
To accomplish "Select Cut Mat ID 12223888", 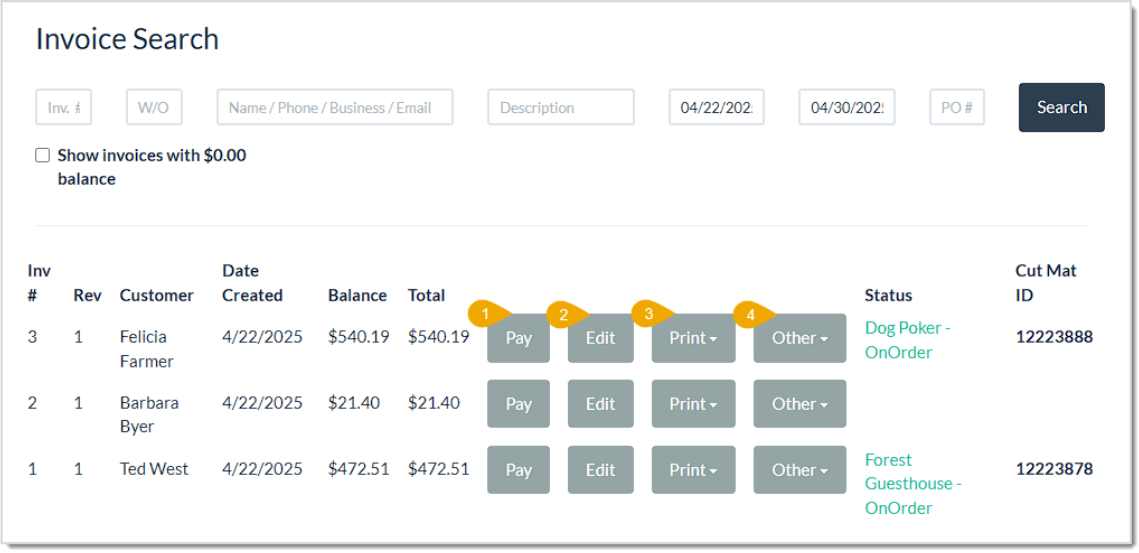I will click(1054, 337).
